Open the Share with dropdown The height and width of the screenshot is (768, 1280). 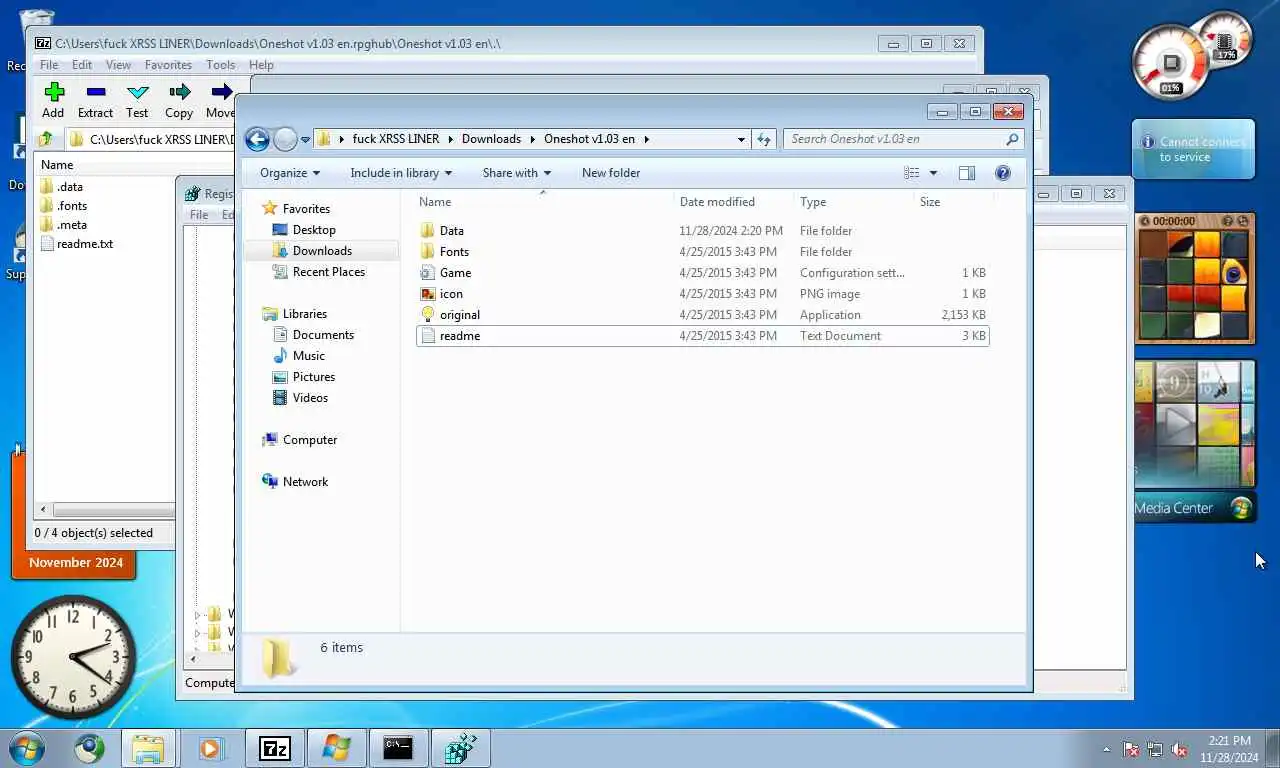click(x=517, y=173)
